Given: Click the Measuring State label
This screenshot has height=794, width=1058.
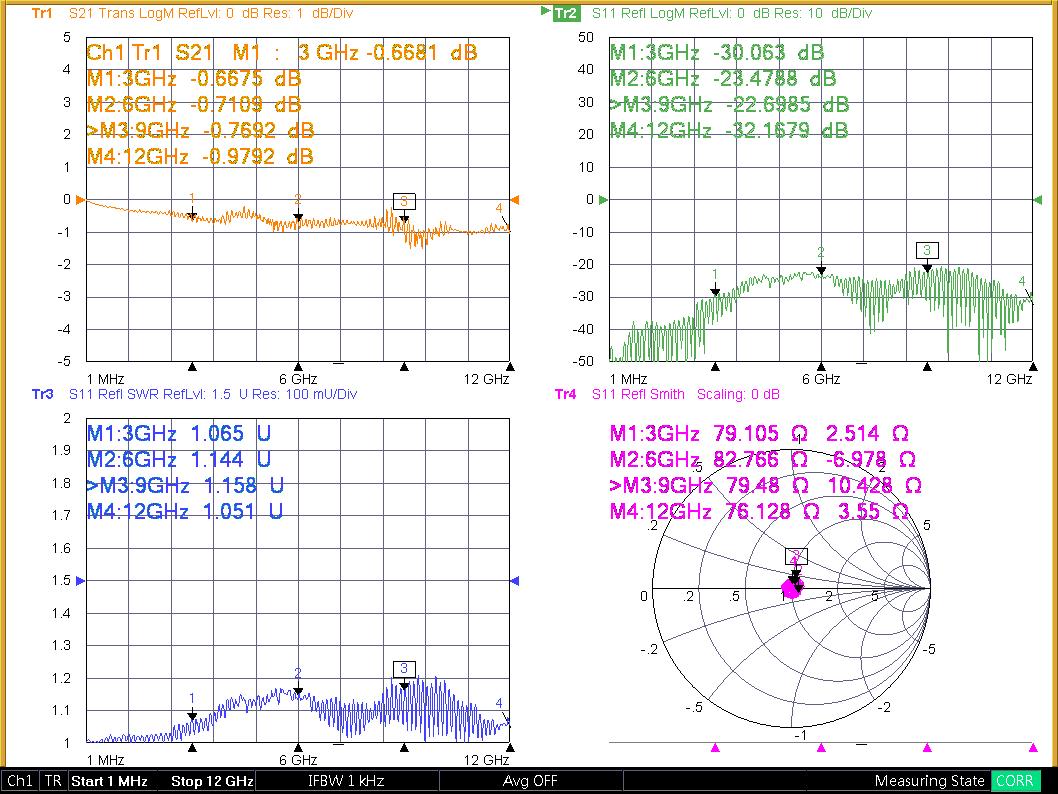Looking at the screenshot, I should click(x=930, y=781).
